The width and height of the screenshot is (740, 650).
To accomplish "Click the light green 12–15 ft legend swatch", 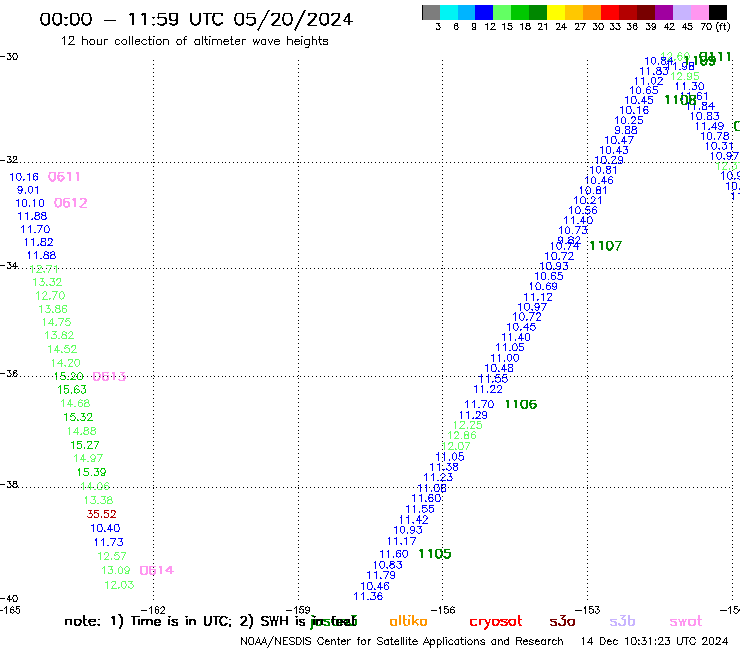I will (x=502, y=12).
